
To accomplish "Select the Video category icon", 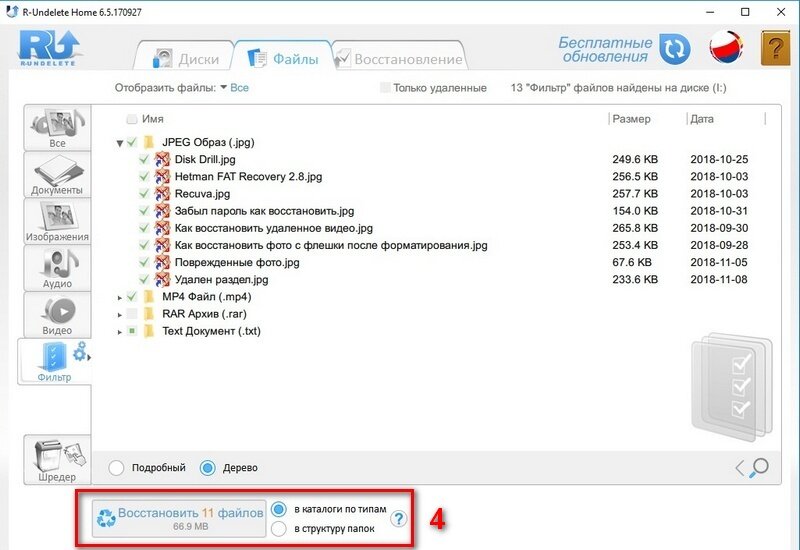I will coord(57,315).
